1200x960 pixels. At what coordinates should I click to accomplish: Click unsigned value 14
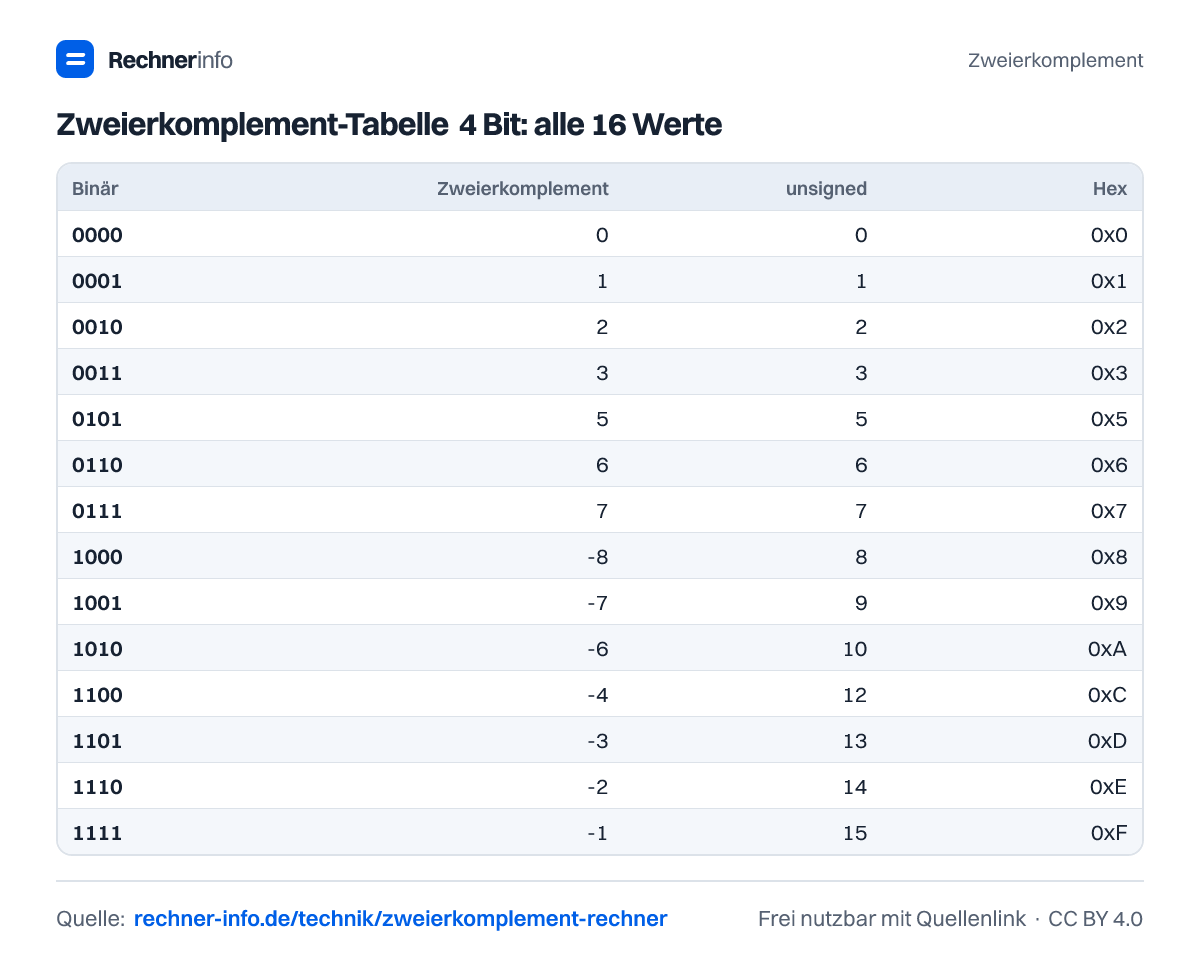[855, 787]
